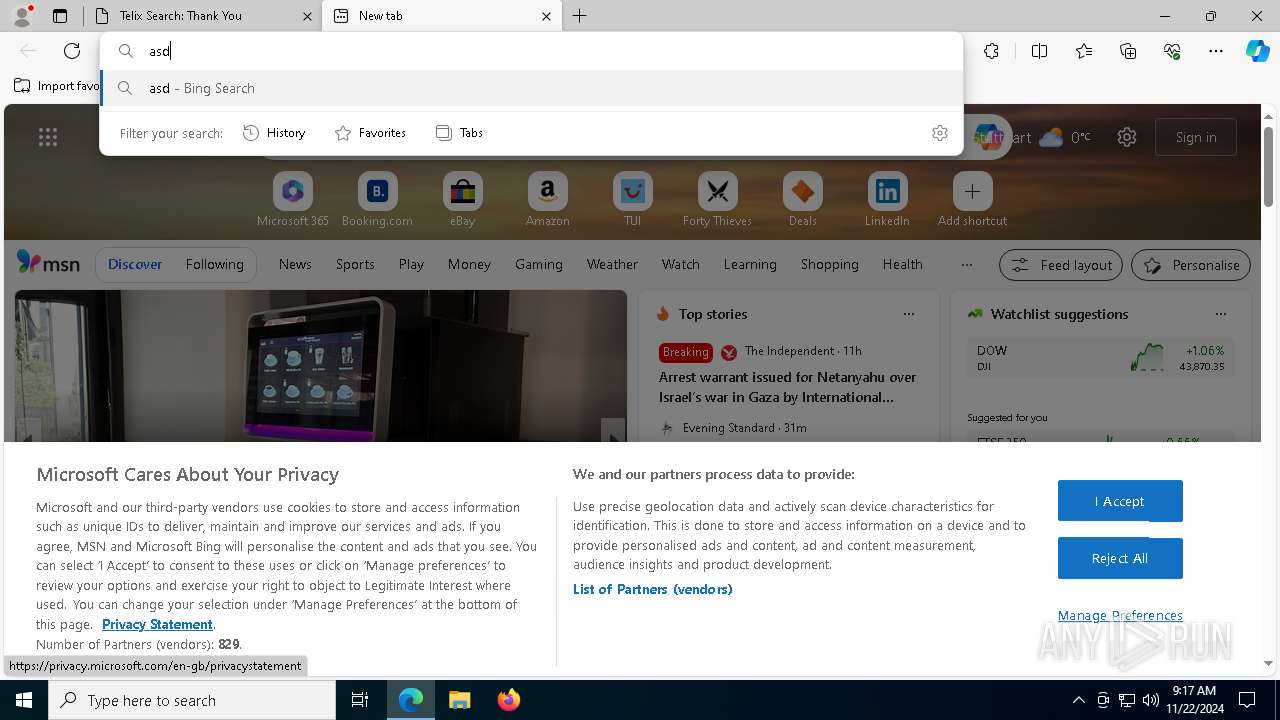
Task: Select the asd - Bing Search suggestion
Action: (x=532, y=88)
